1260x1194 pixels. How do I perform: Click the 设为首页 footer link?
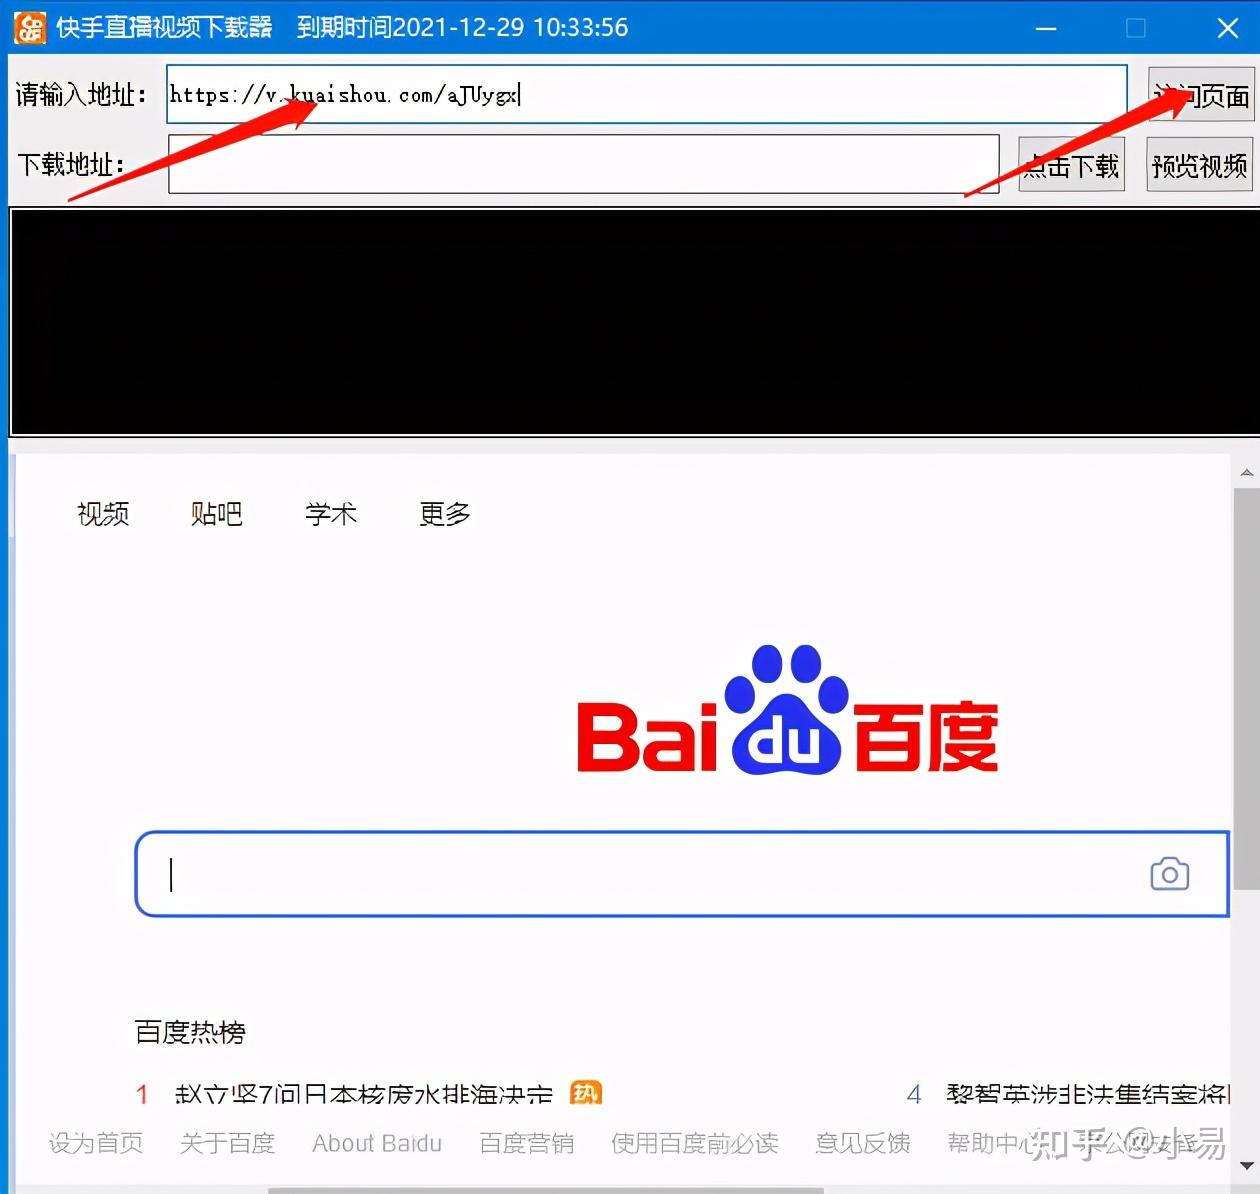pyautogui.click(x=96, y=1143)
